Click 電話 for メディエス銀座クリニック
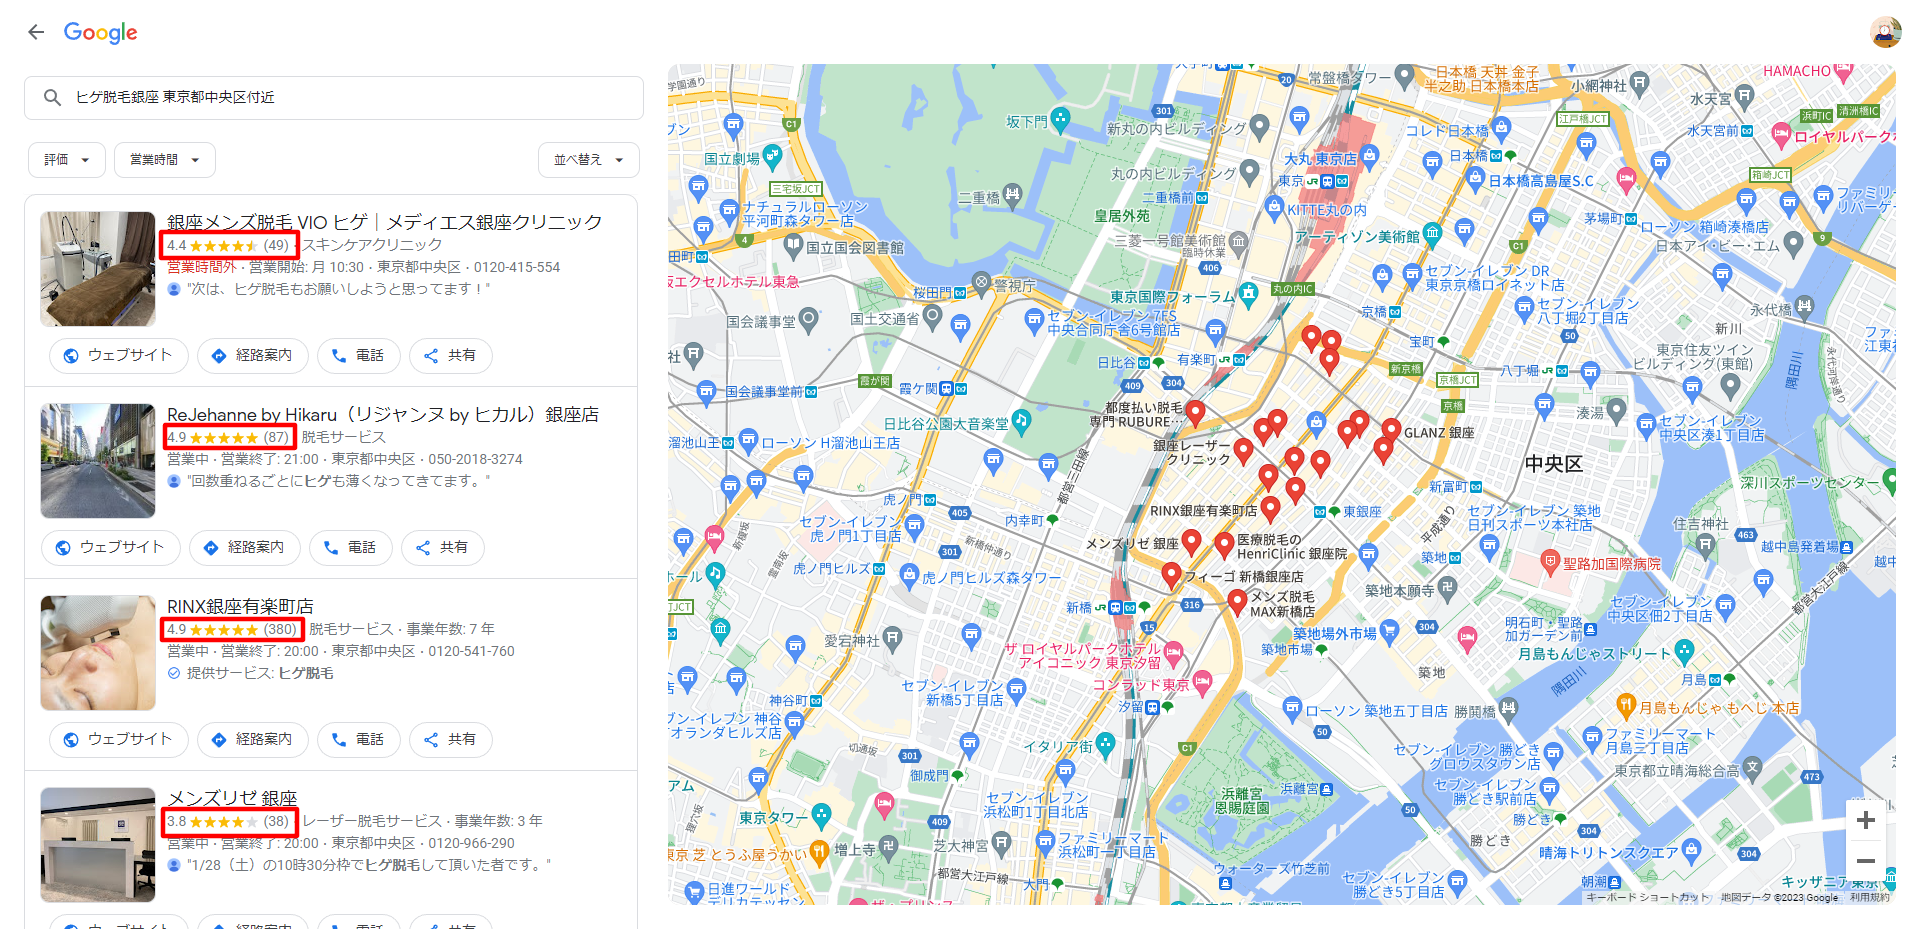This screenshot has height=929, width=1920. click(x=359, y=355)
